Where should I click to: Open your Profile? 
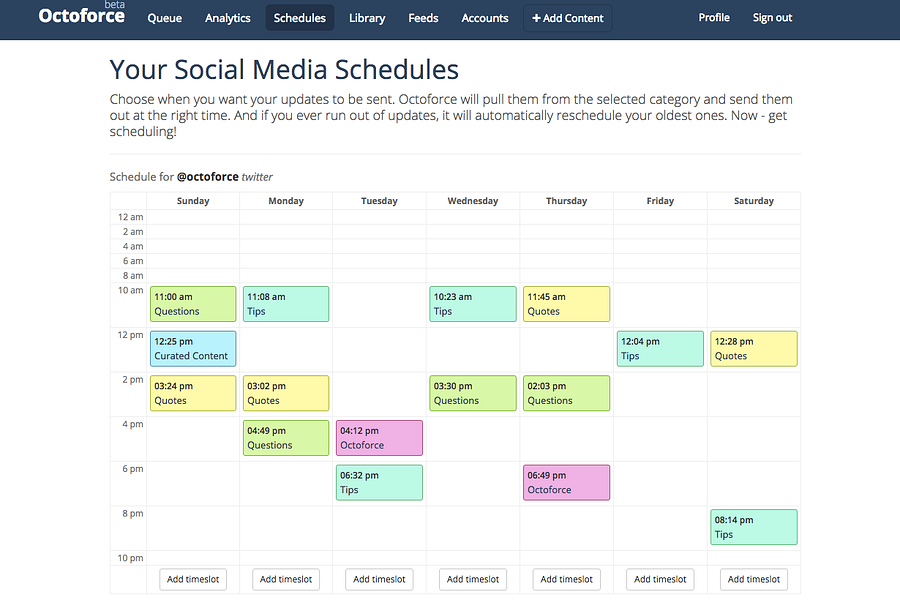tap(714, 18)
